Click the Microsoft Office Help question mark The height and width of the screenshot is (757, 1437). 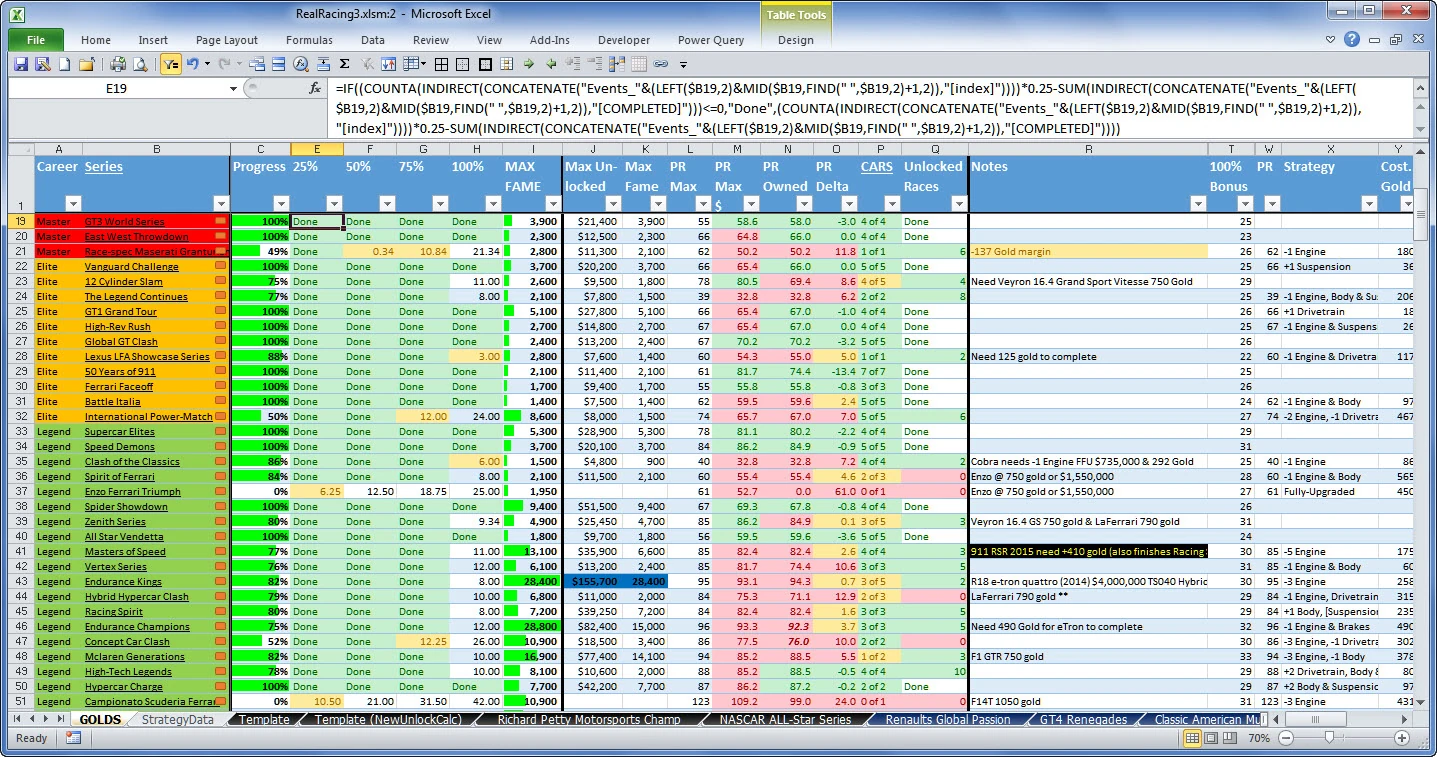pyautogui.click(x=1352, y=40)
